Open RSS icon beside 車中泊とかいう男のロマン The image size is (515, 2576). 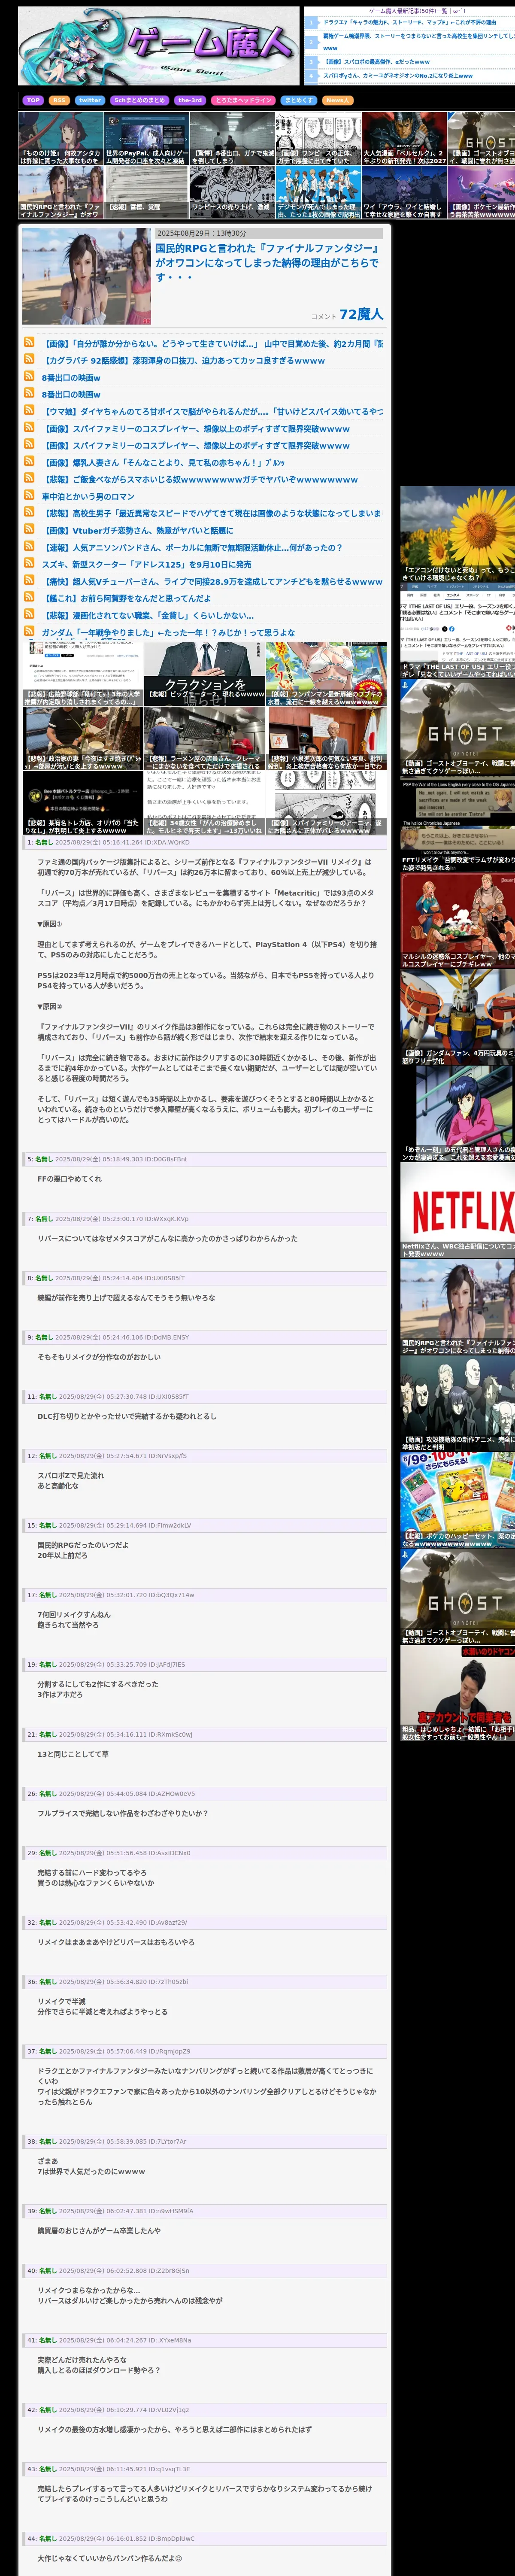point(29,495)
